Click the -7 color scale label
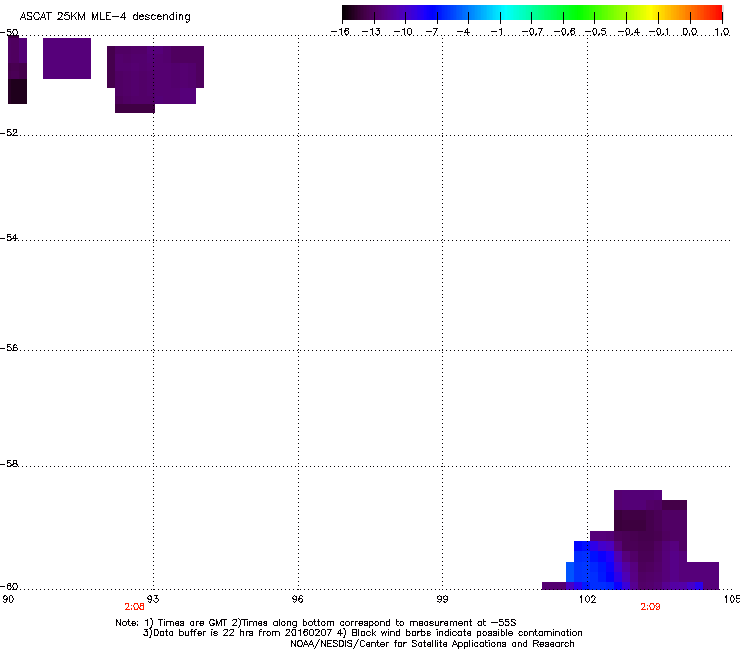Screen dimensions: 740x650 point(432,32)
